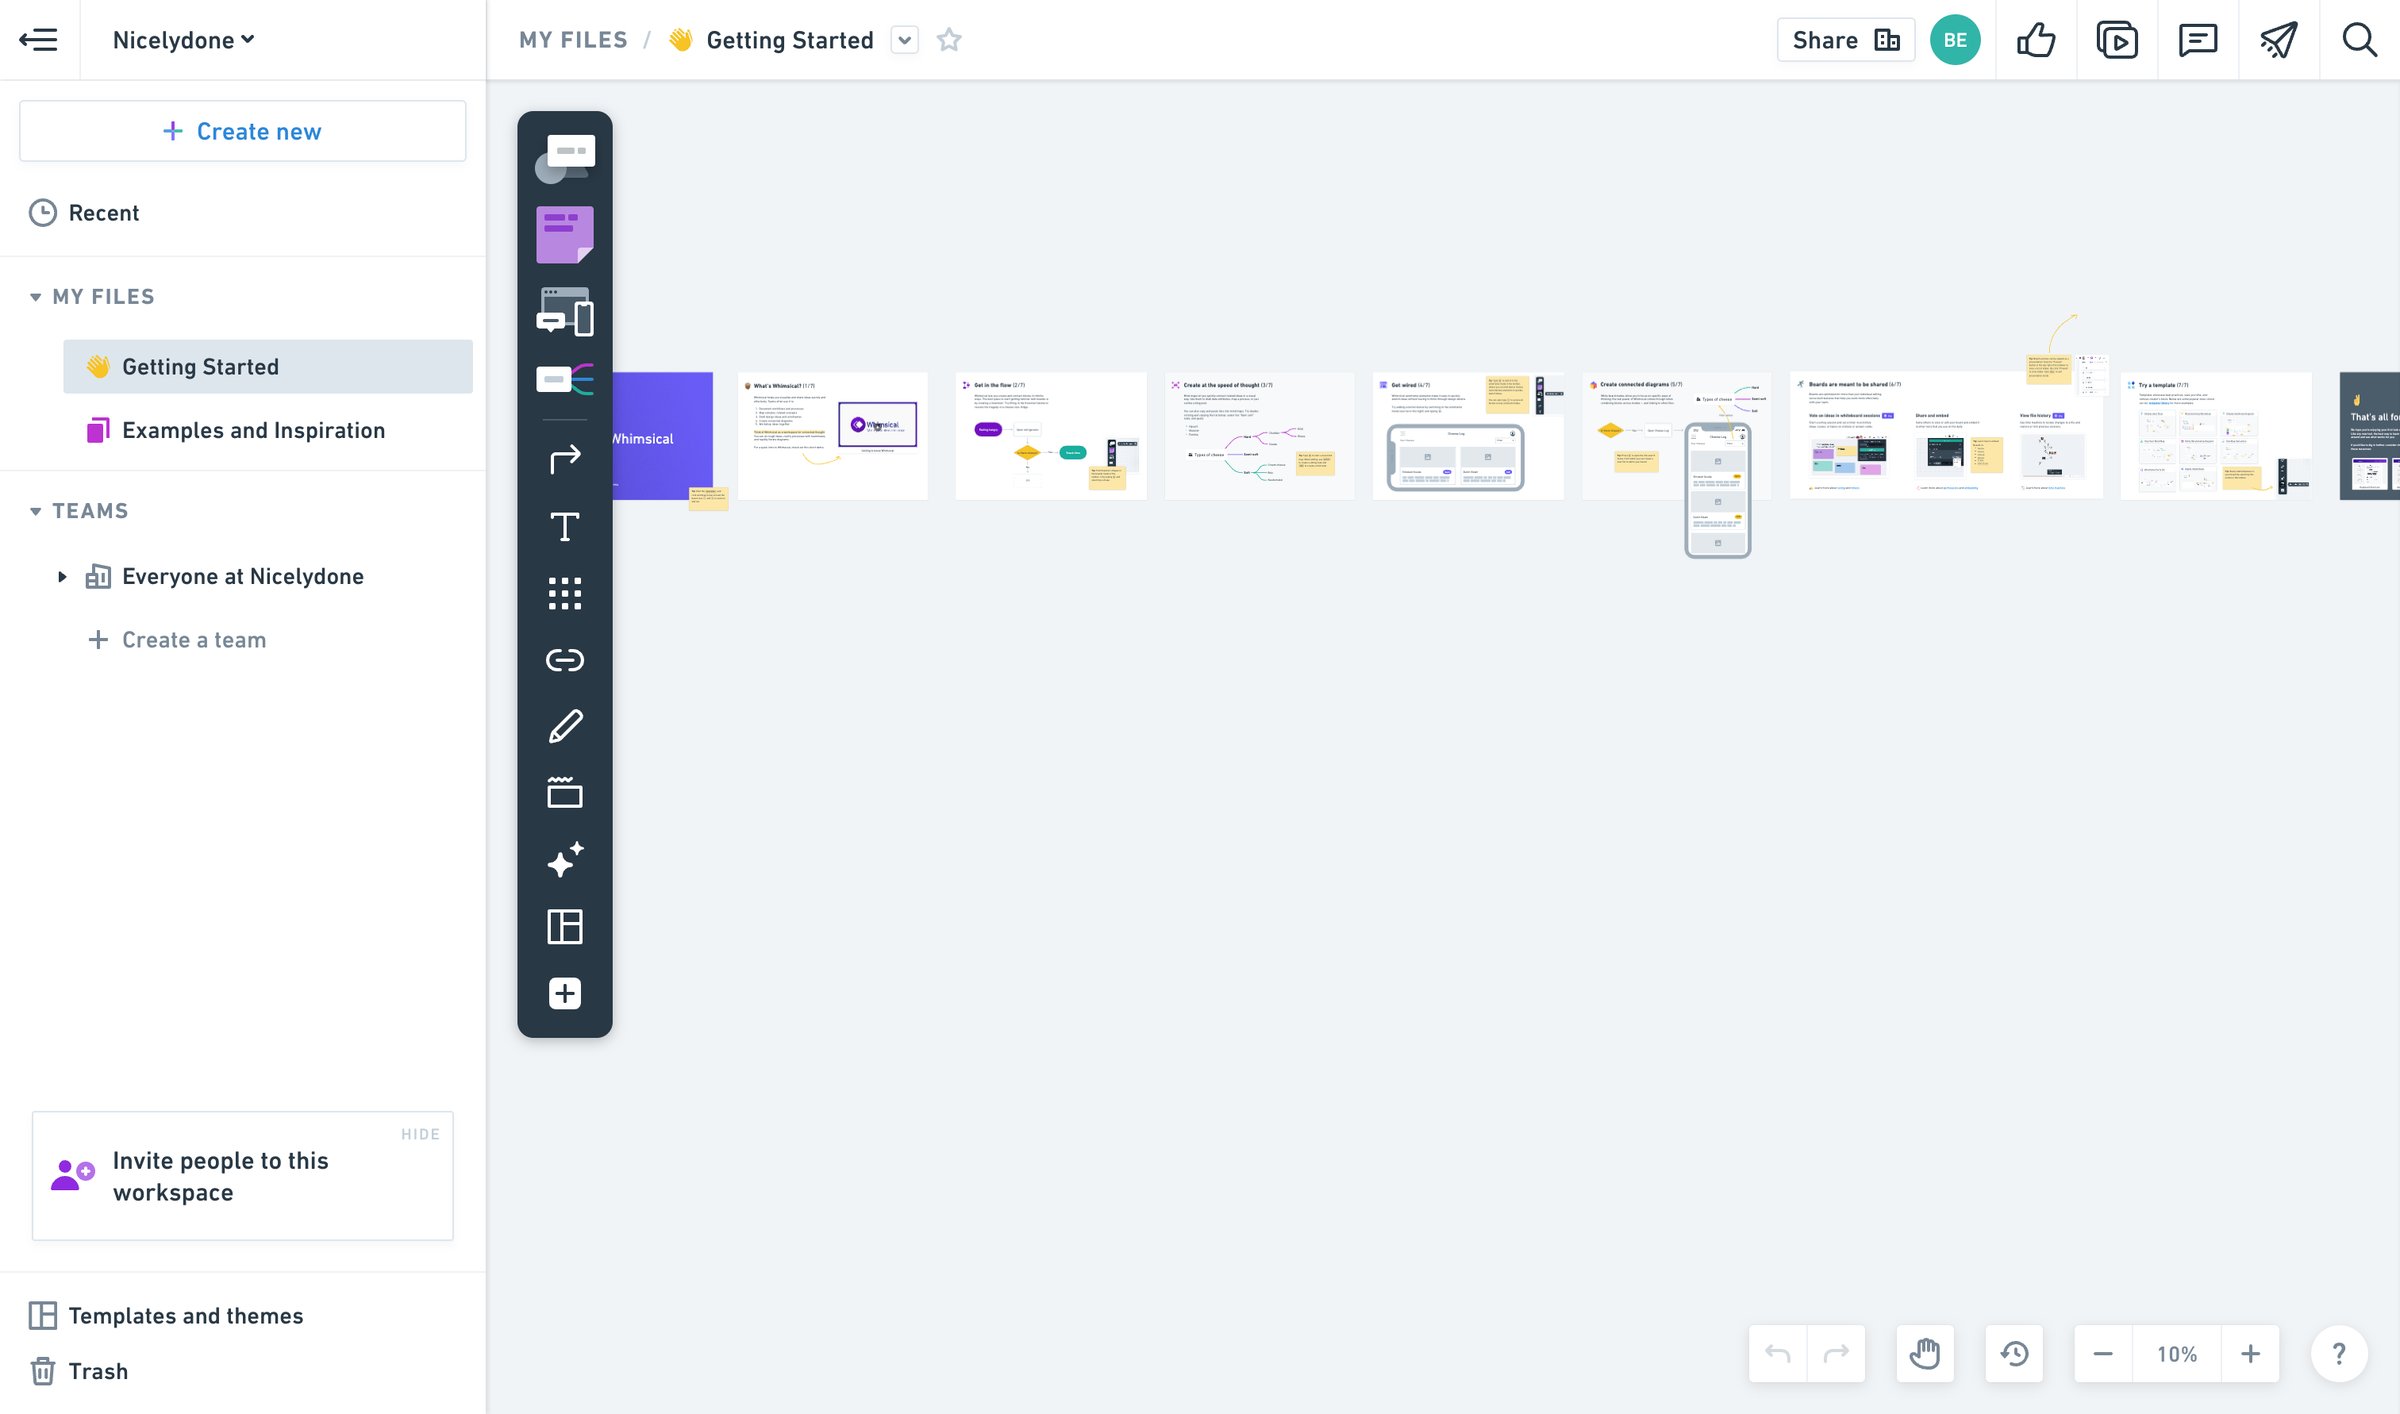The width and height of the screenshot is (2400, 1414).
Task: Open search with magnifier icon
Action: pyautogui.click(x=2360, y=40)
